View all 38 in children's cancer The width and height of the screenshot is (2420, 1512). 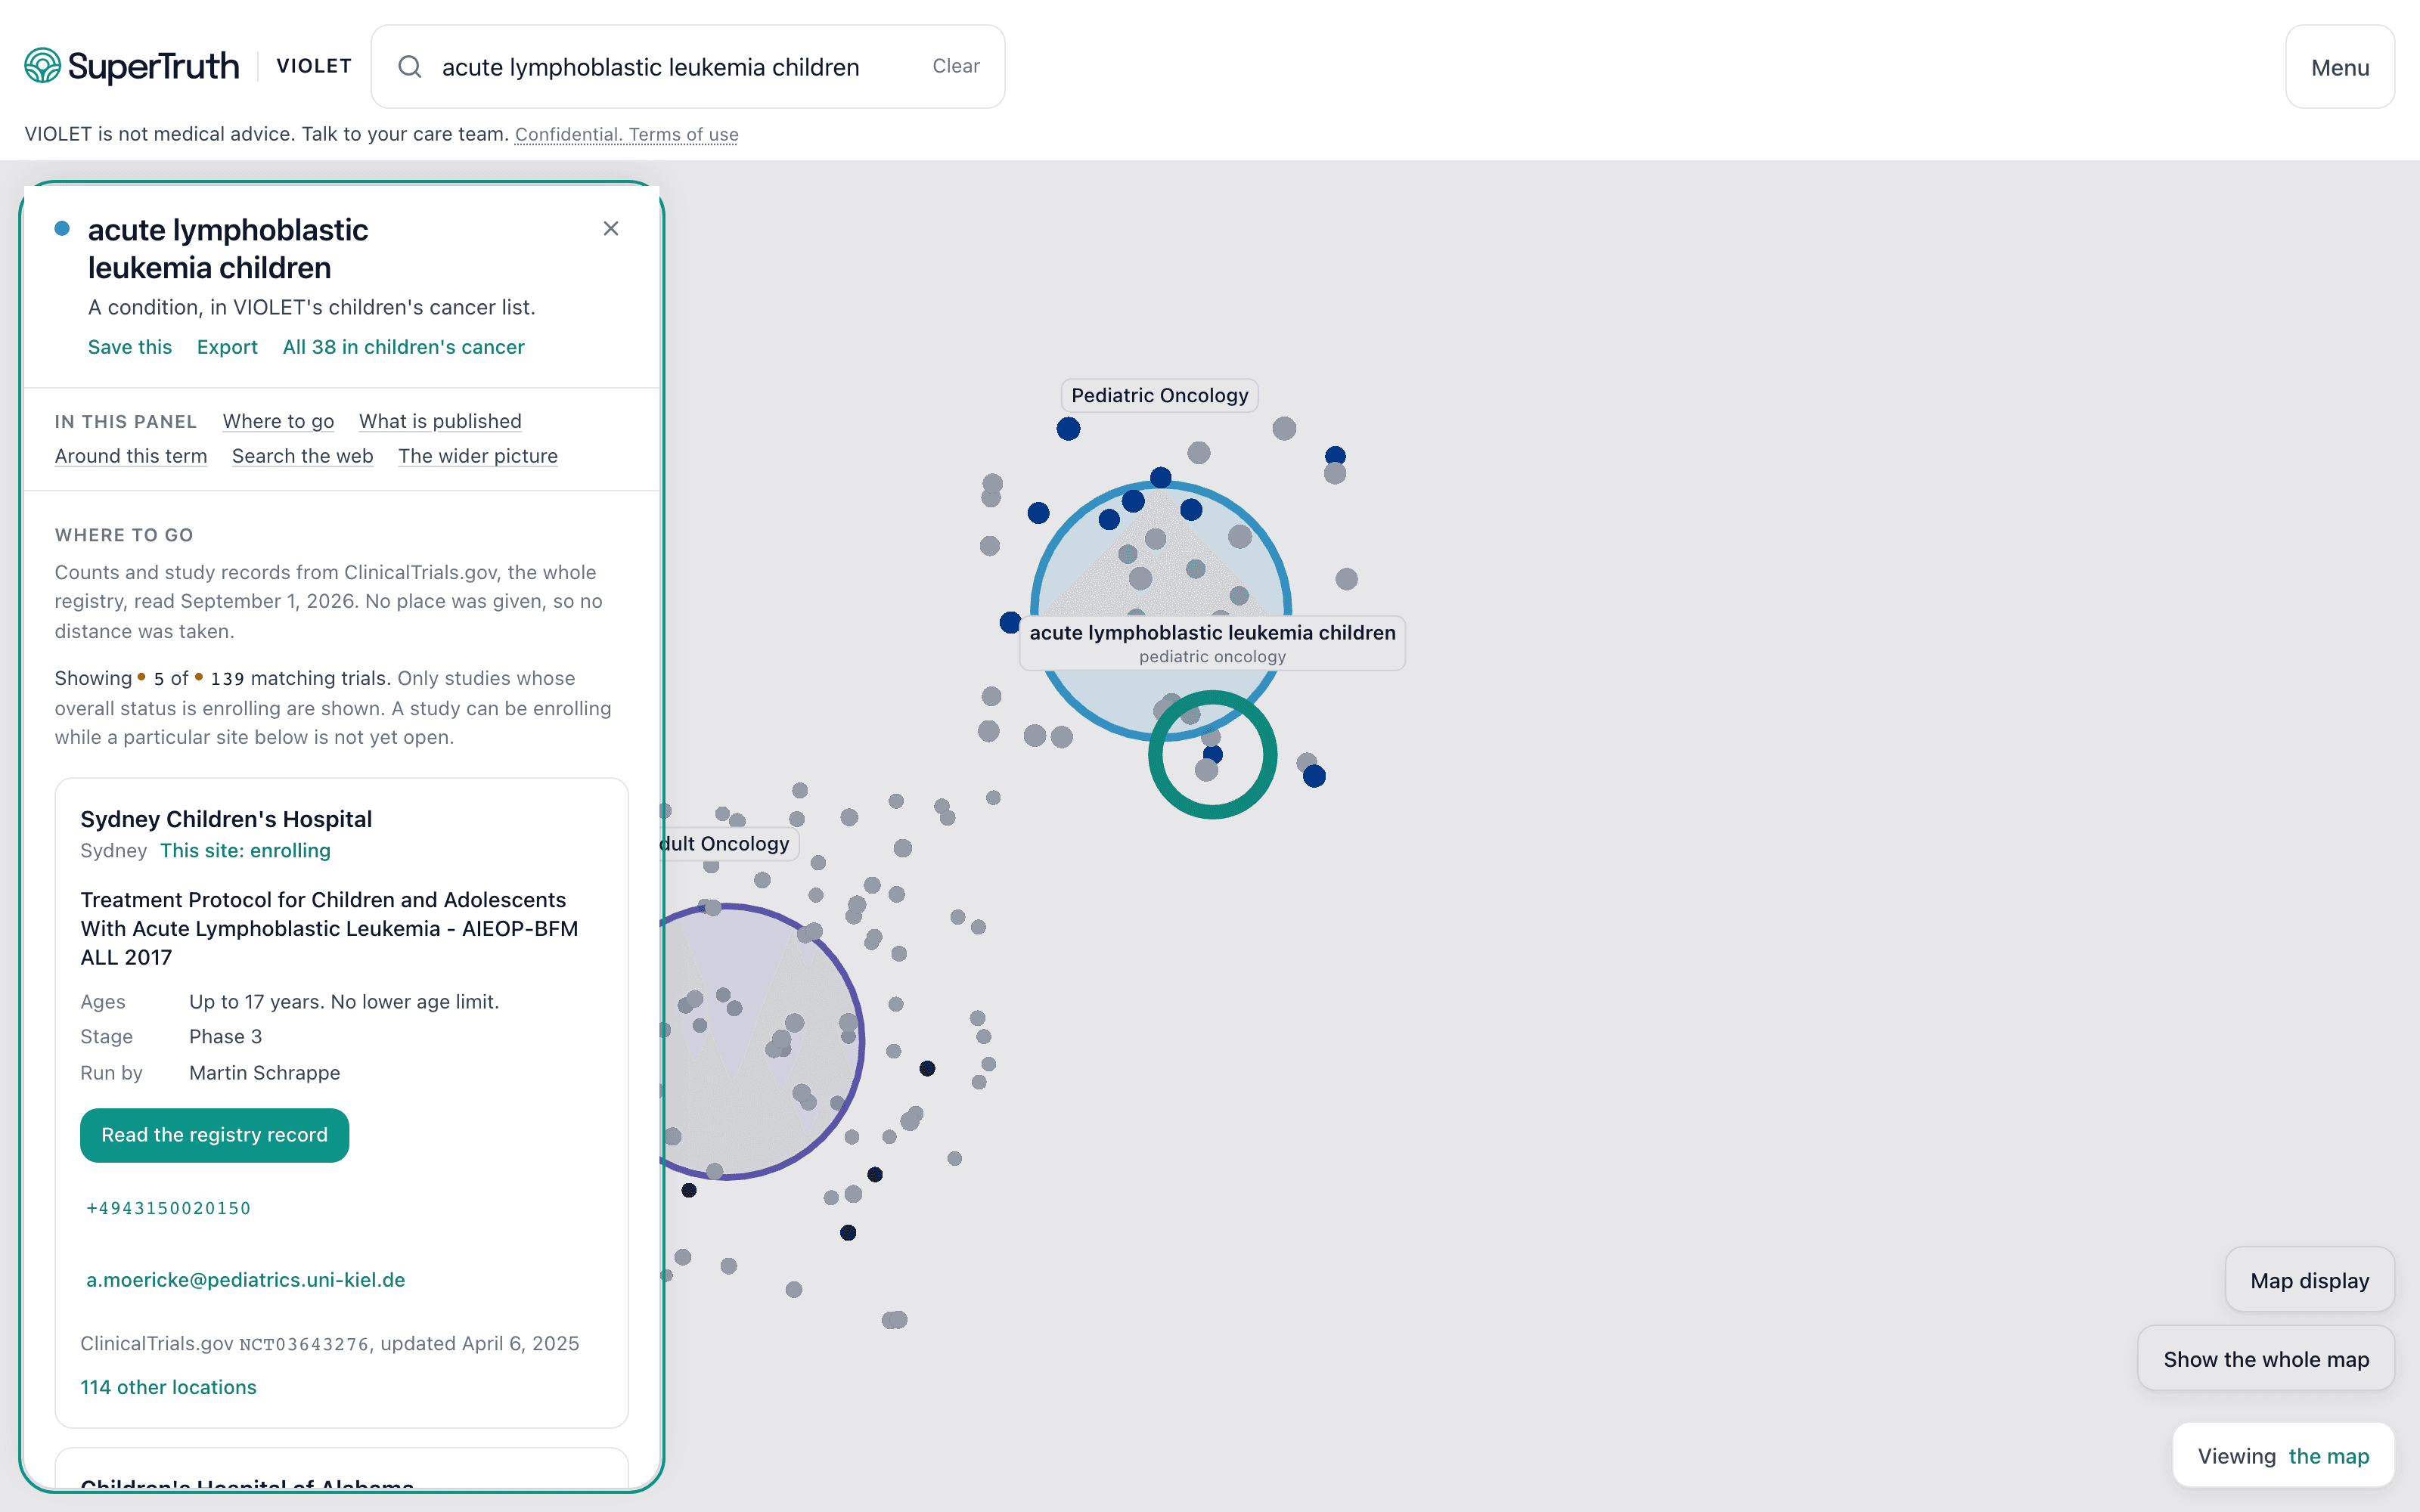pyautogui.click(x=404, y=347)
